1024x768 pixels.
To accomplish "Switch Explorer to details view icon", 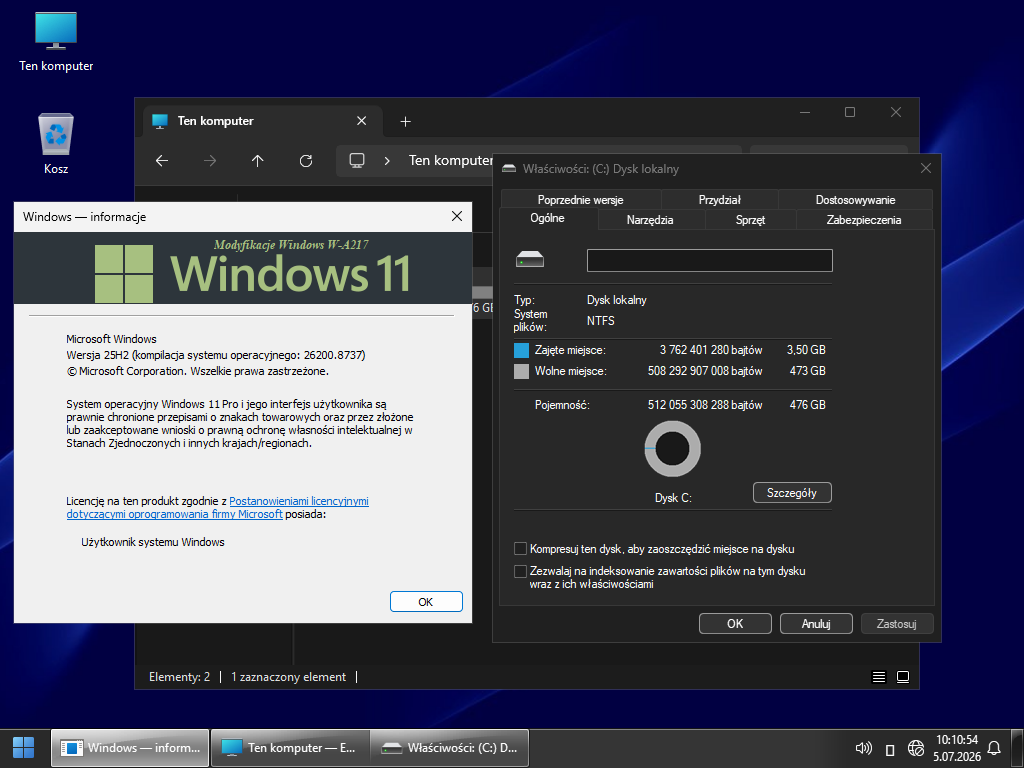I will point(879,677).
